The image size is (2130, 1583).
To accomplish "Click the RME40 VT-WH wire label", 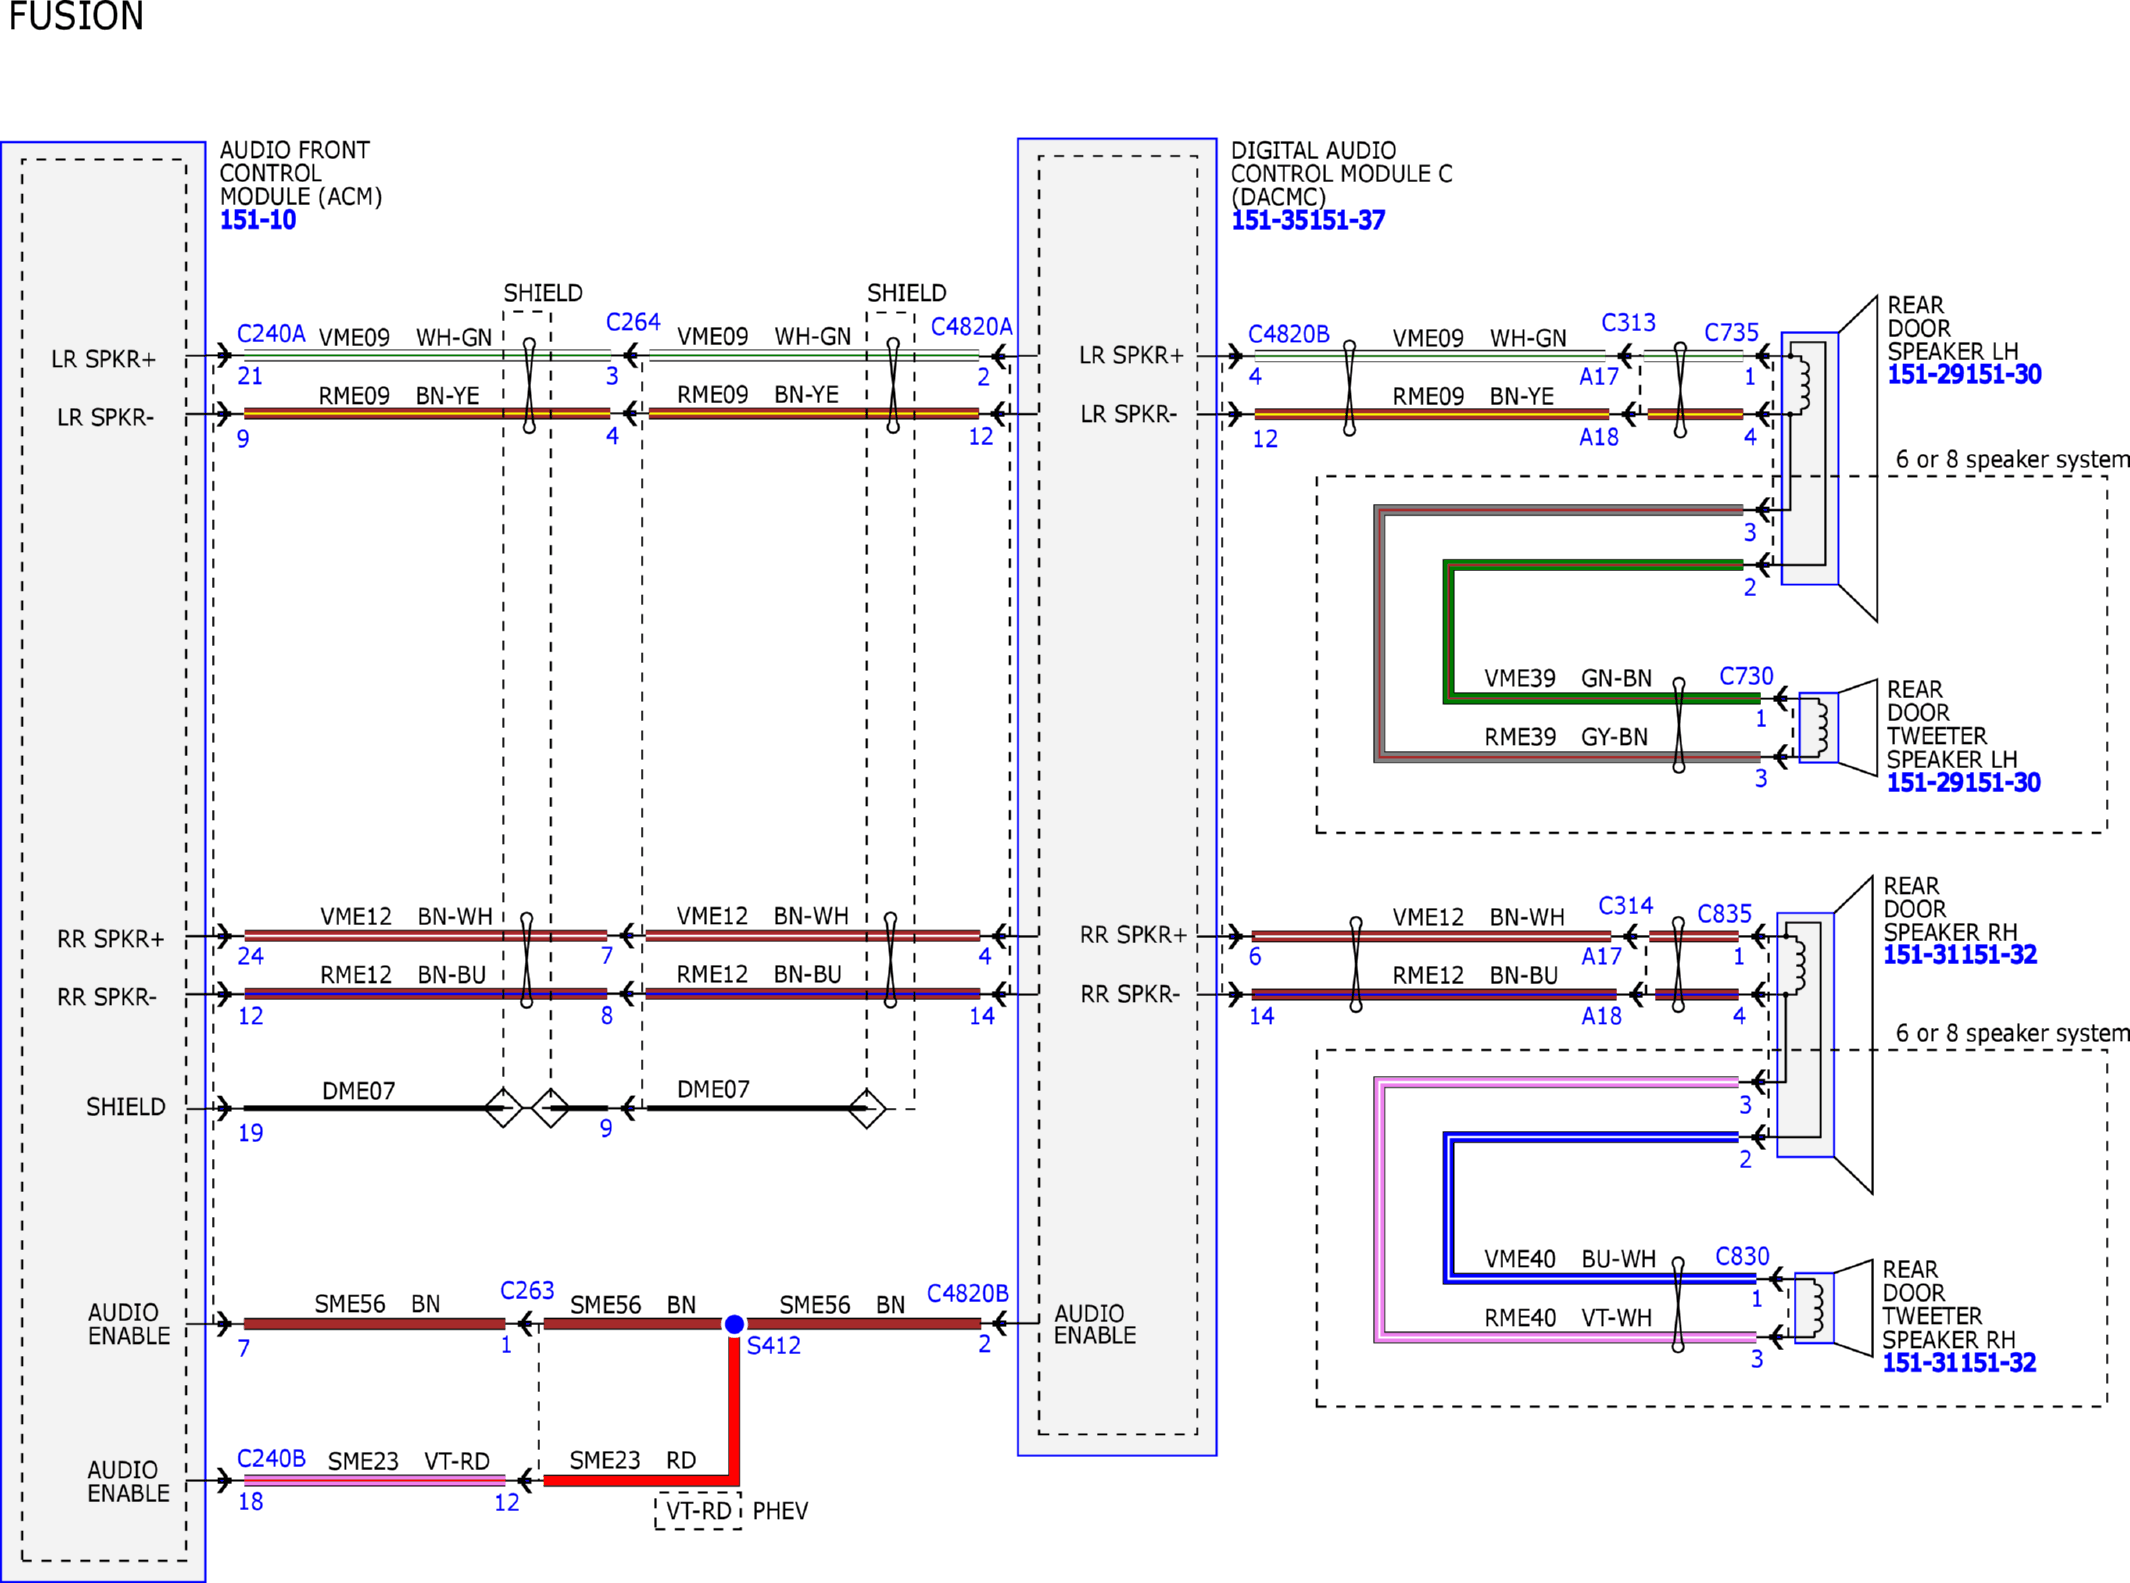I will click(x=1568, y=1318).
